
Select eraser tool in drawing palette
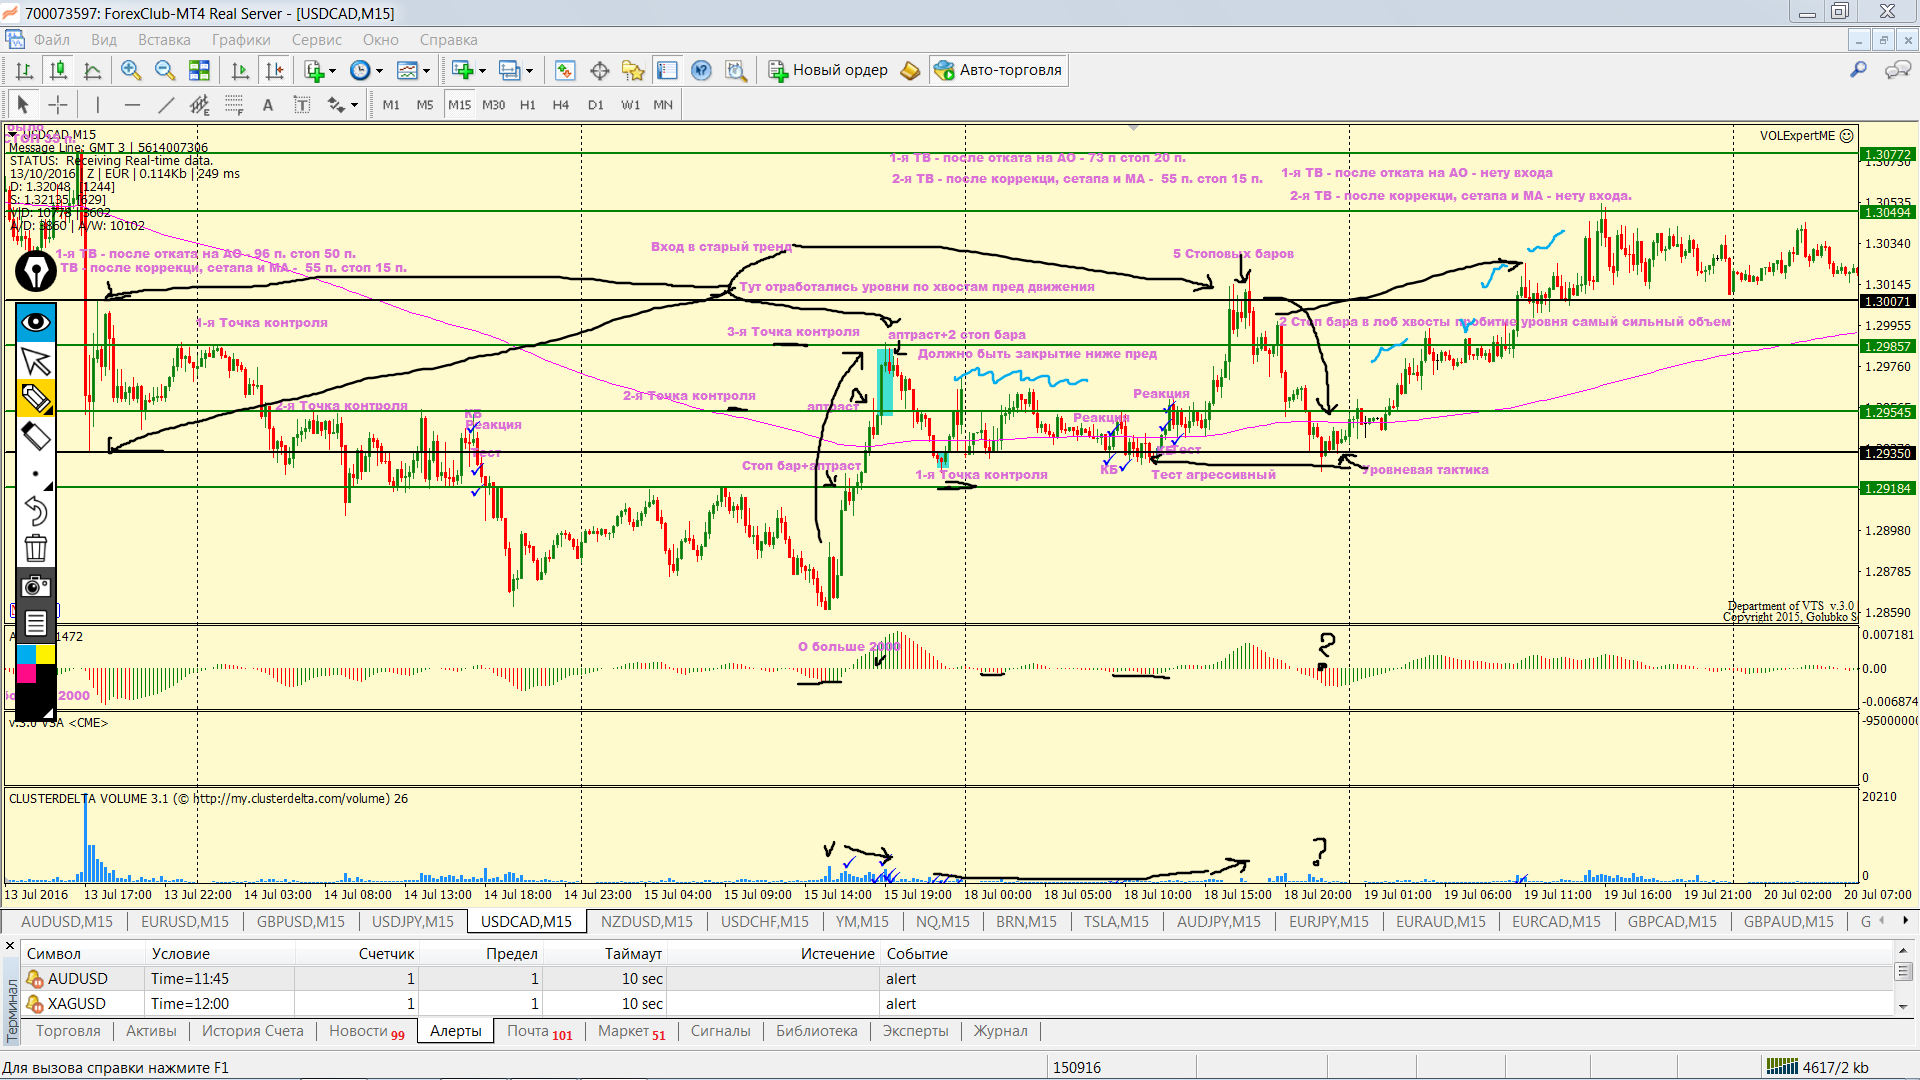click(x=36, y=435)
